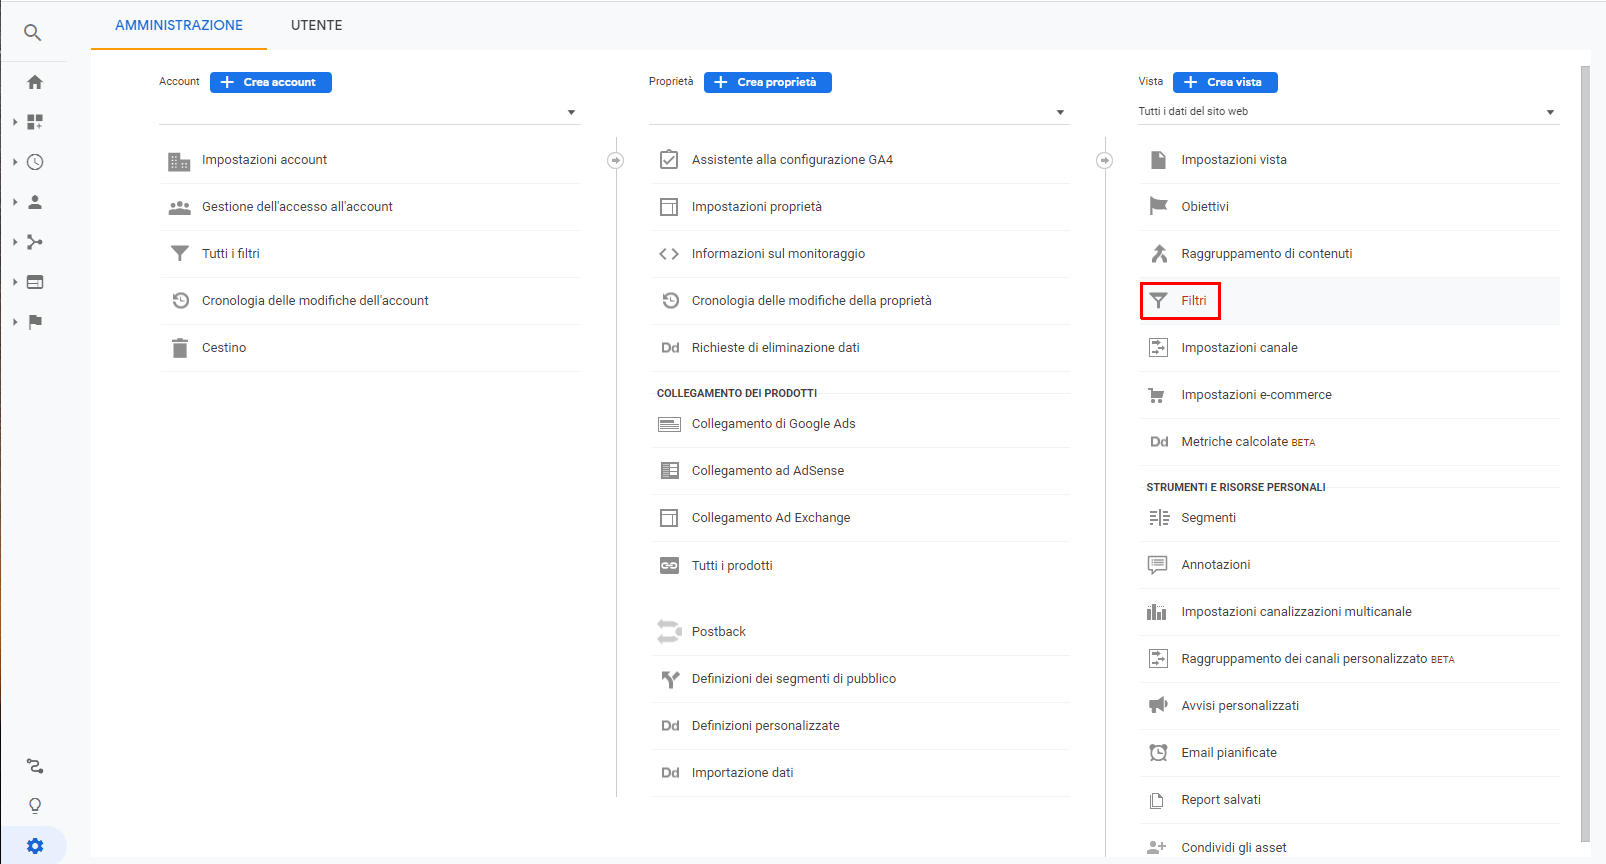The width and height of the screenshot is (1606, 864).
Task: Click the Crea vista button
Action: tap(1225, 82)
